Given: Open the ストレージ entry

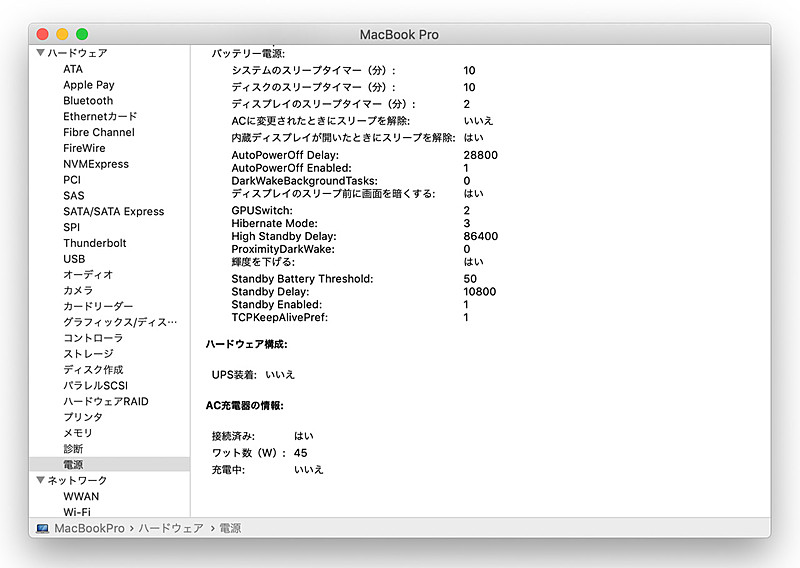Looking at the screenshot, I should click(x=88, y=354).
